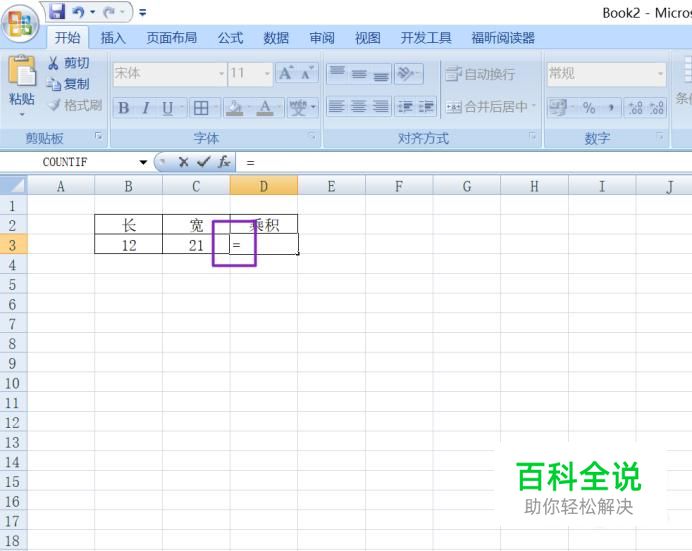
Task: Open the Quick Access Toolbar customize arrow
Action: pos(143,12)
